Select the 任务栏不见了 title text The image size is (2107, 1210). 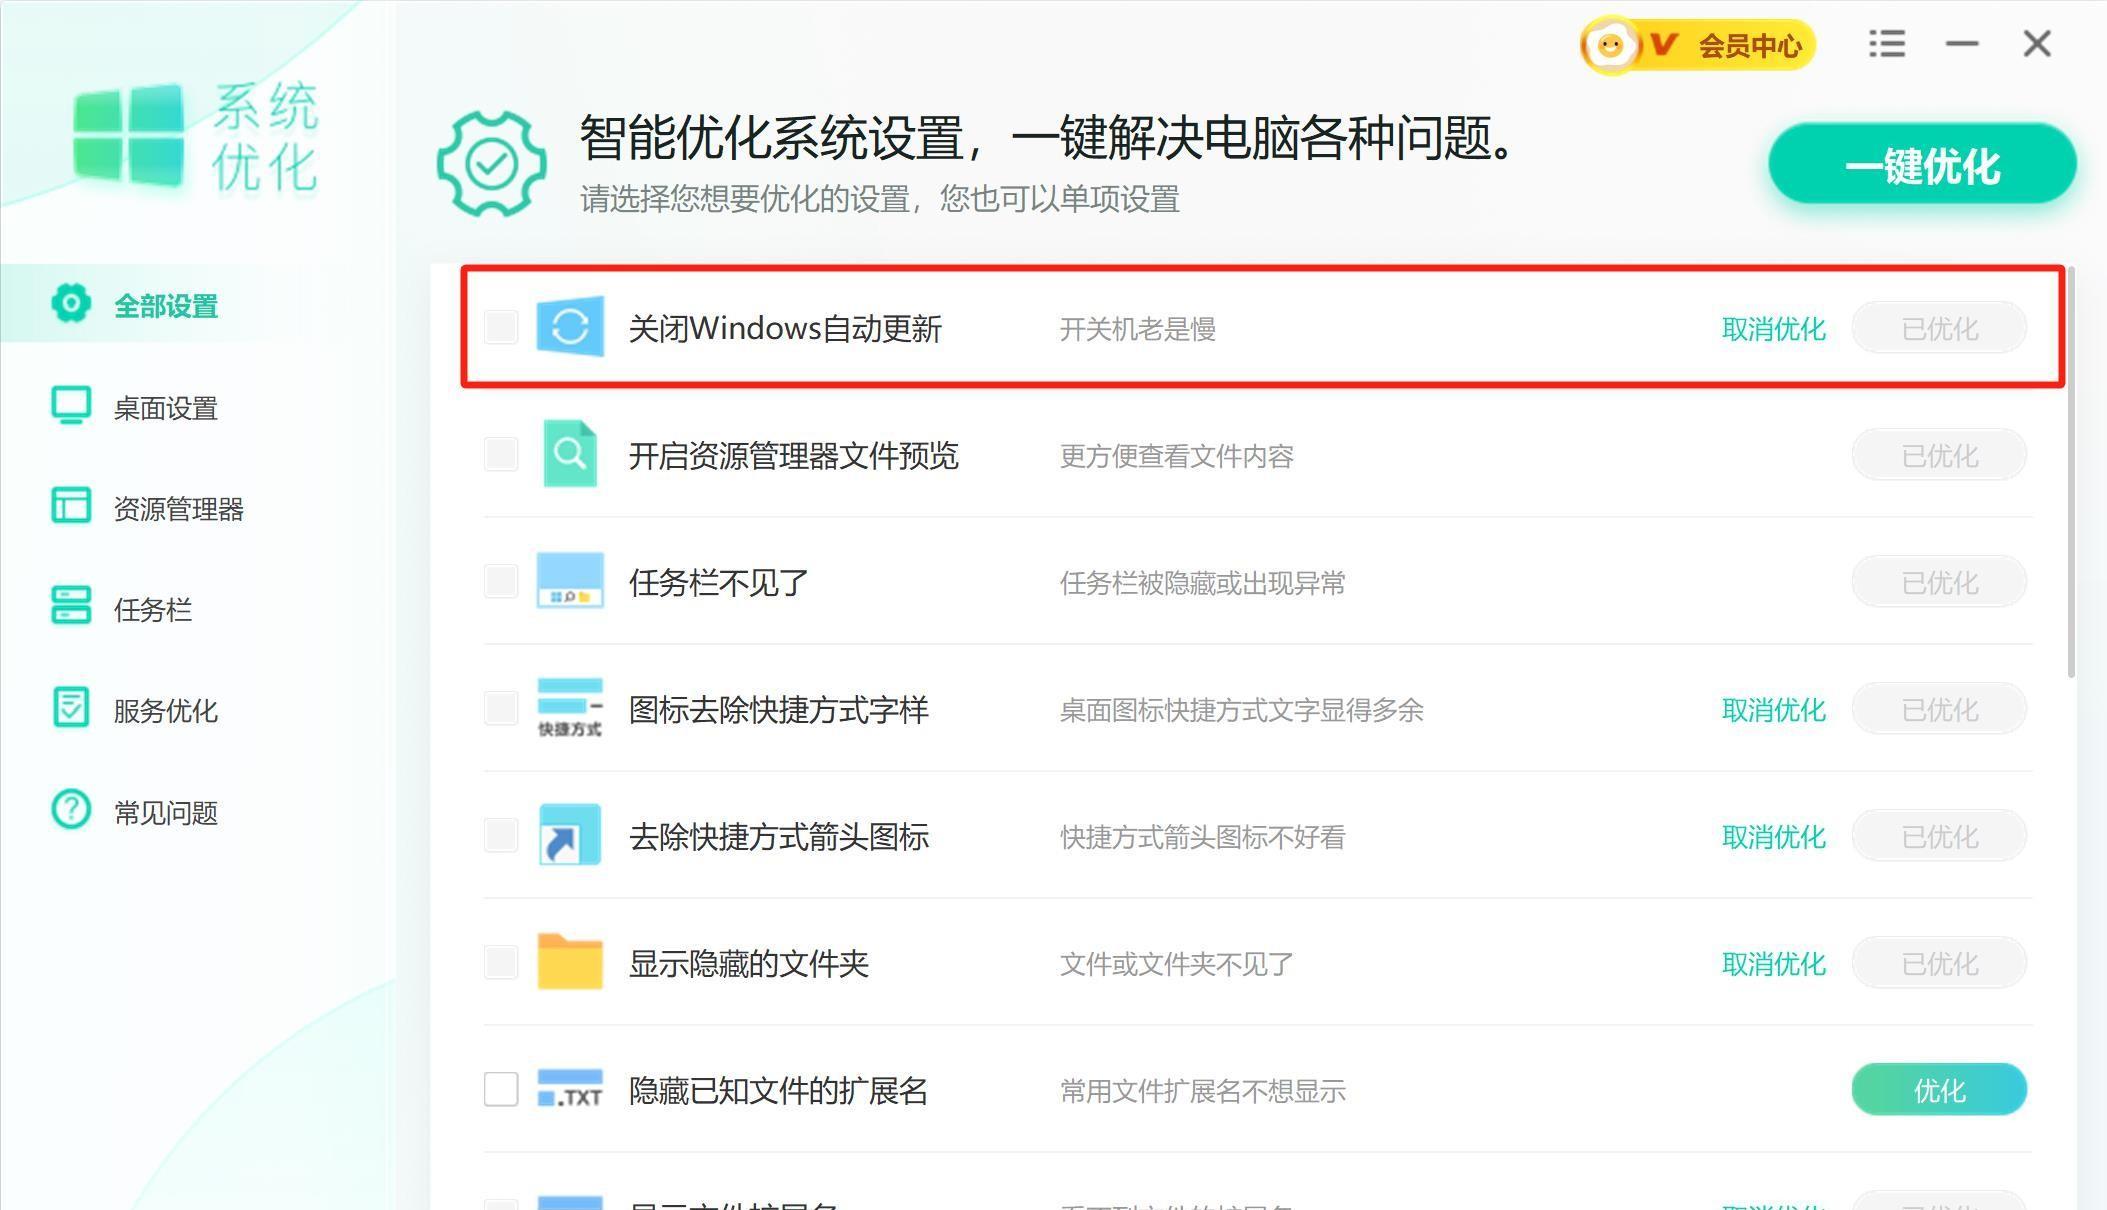pyautogui.click(x=718, y=582)
